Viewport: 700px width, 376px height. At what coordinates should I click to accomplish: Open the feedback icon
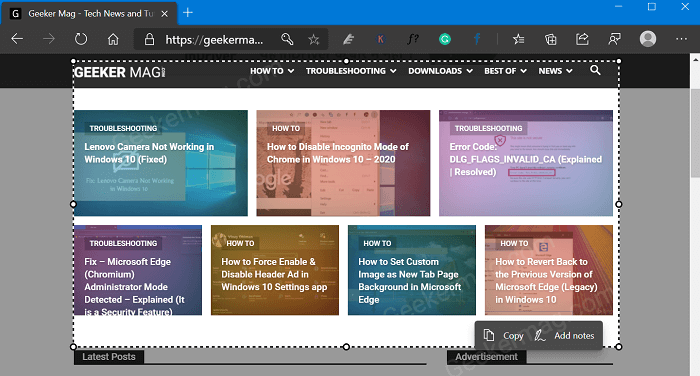(x=615, y=39)
